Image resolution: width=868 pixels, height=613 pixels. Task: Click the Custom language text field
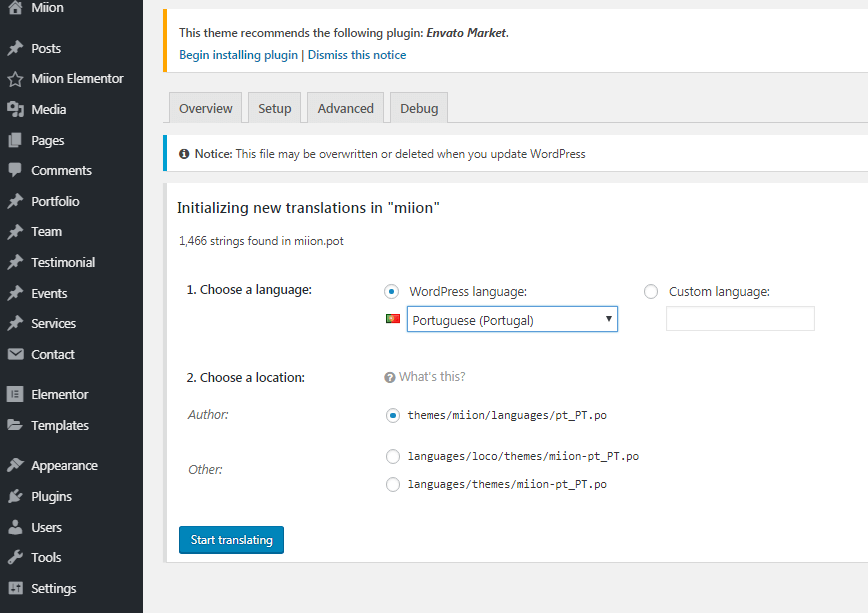740,319
